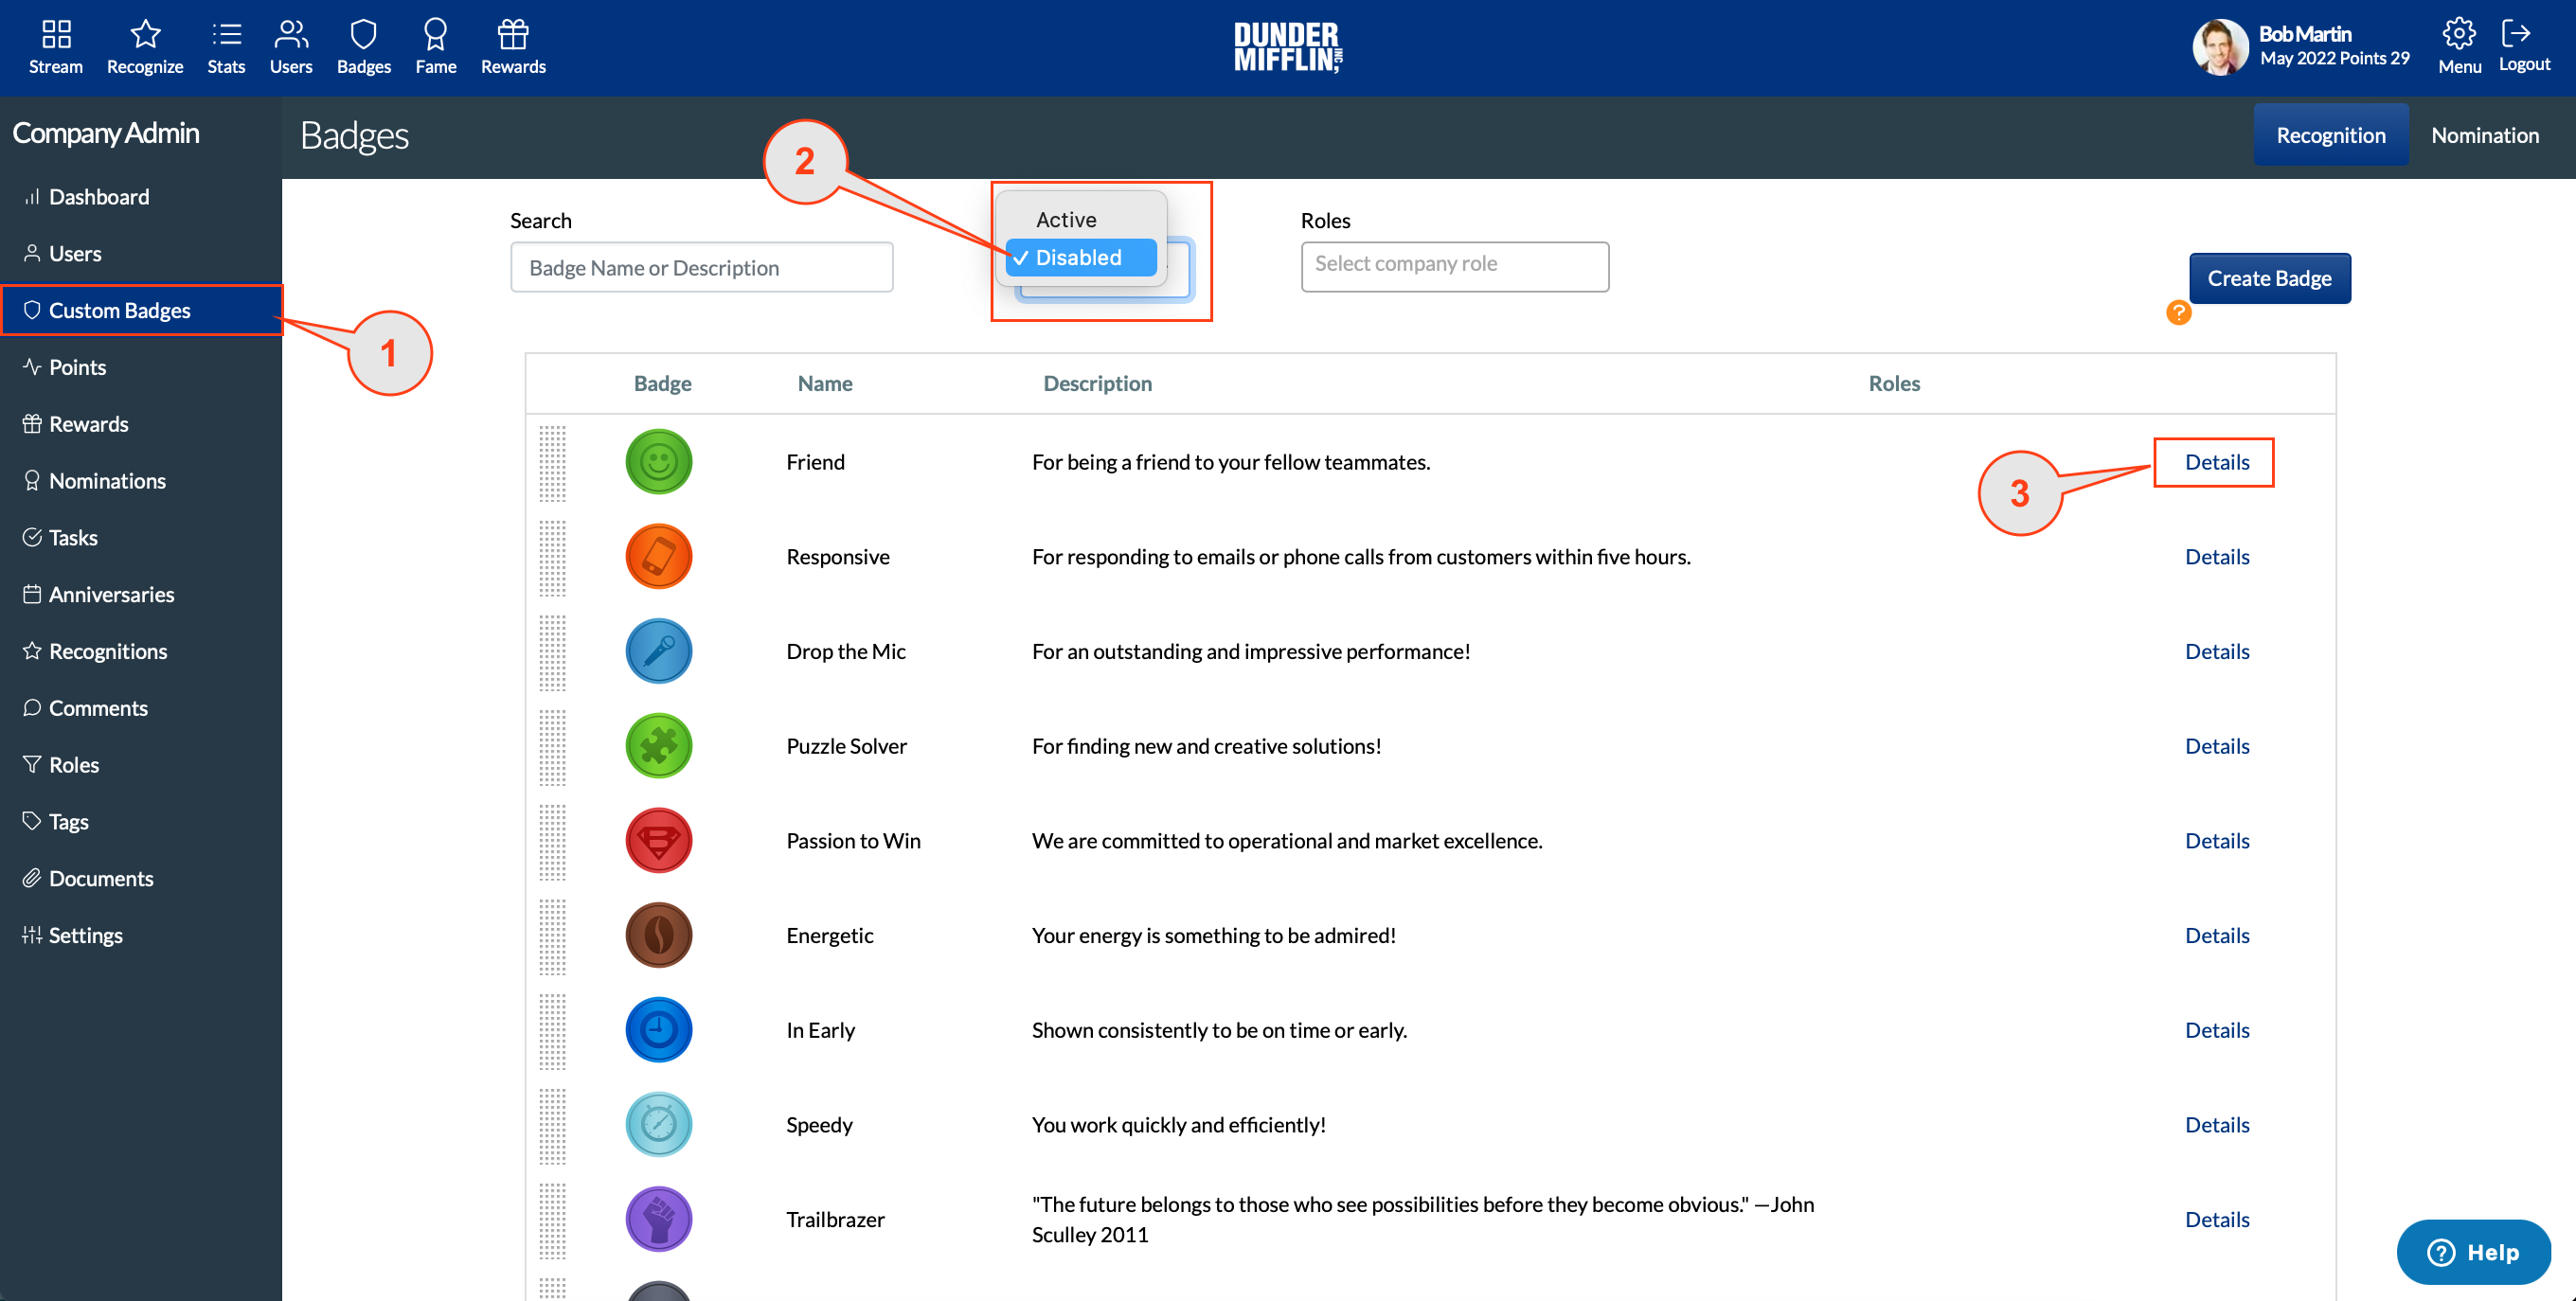Switch to the Recognition tab
Screen dimensions: 2576x1301
pos(2331,134)
